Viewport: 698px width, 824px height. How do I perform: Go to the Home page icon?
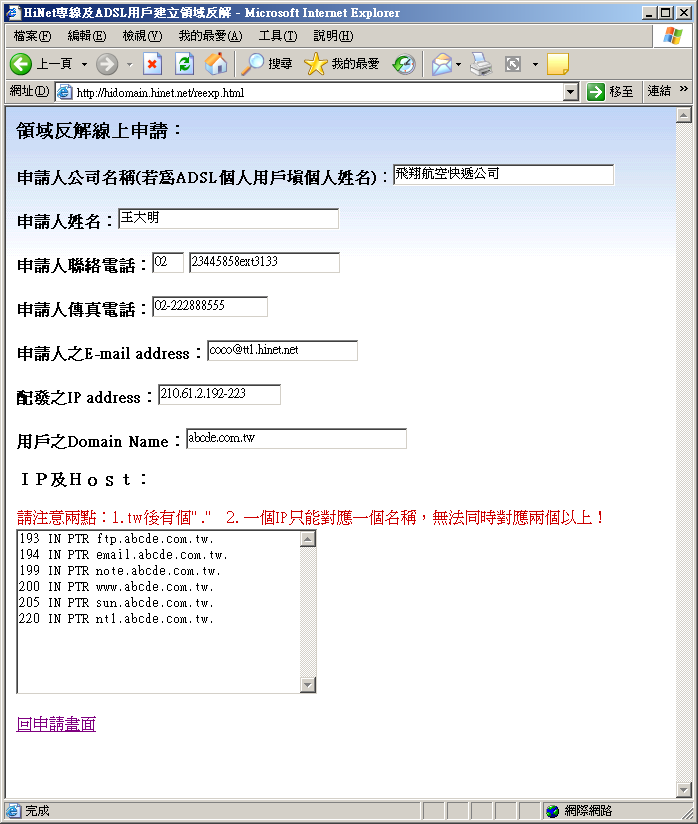coord(216,64)
